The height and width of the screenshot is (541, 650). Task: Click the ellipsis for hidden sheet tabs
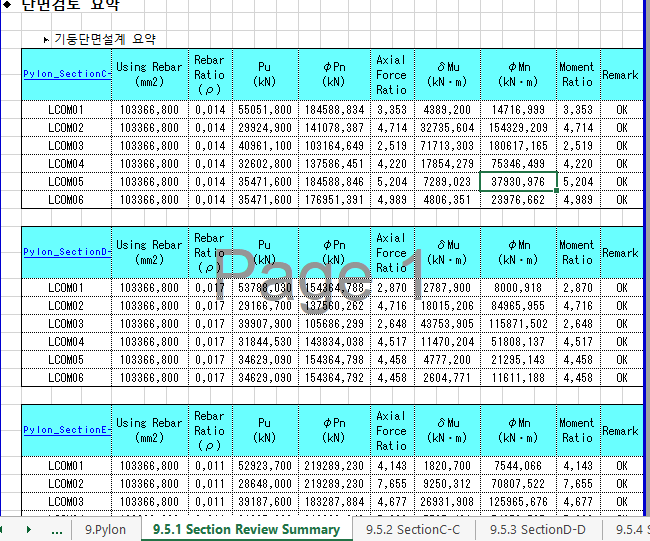coord(56,529)
